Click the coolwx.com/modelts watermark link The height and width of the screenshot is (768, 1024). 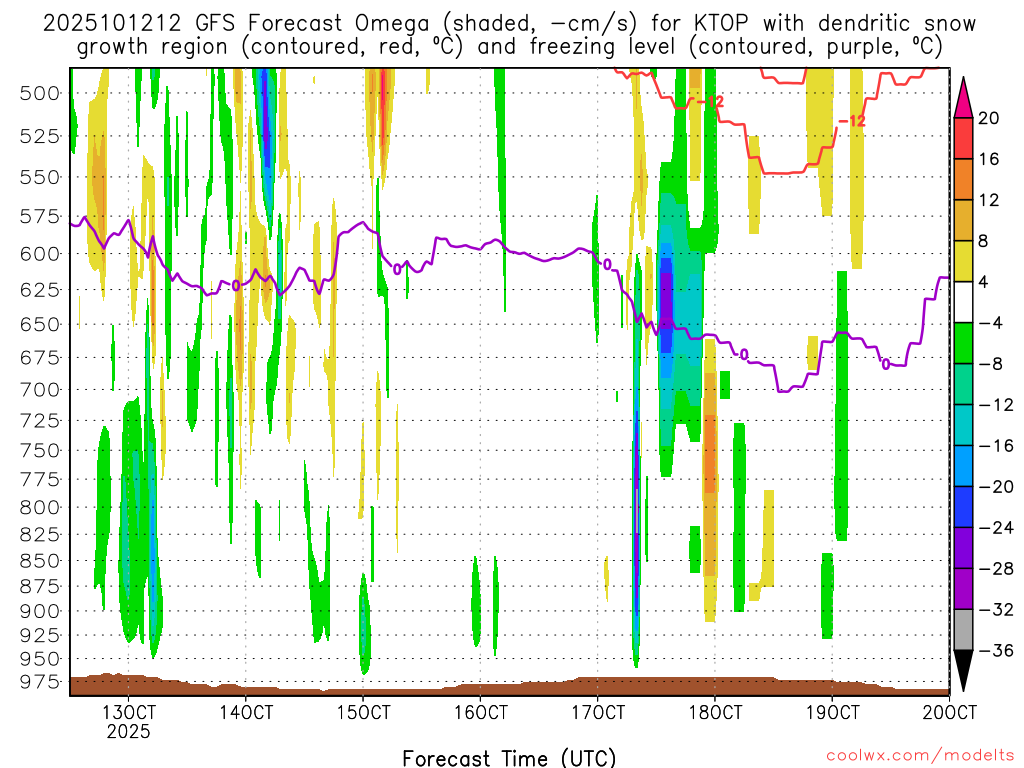coord(920,755)
